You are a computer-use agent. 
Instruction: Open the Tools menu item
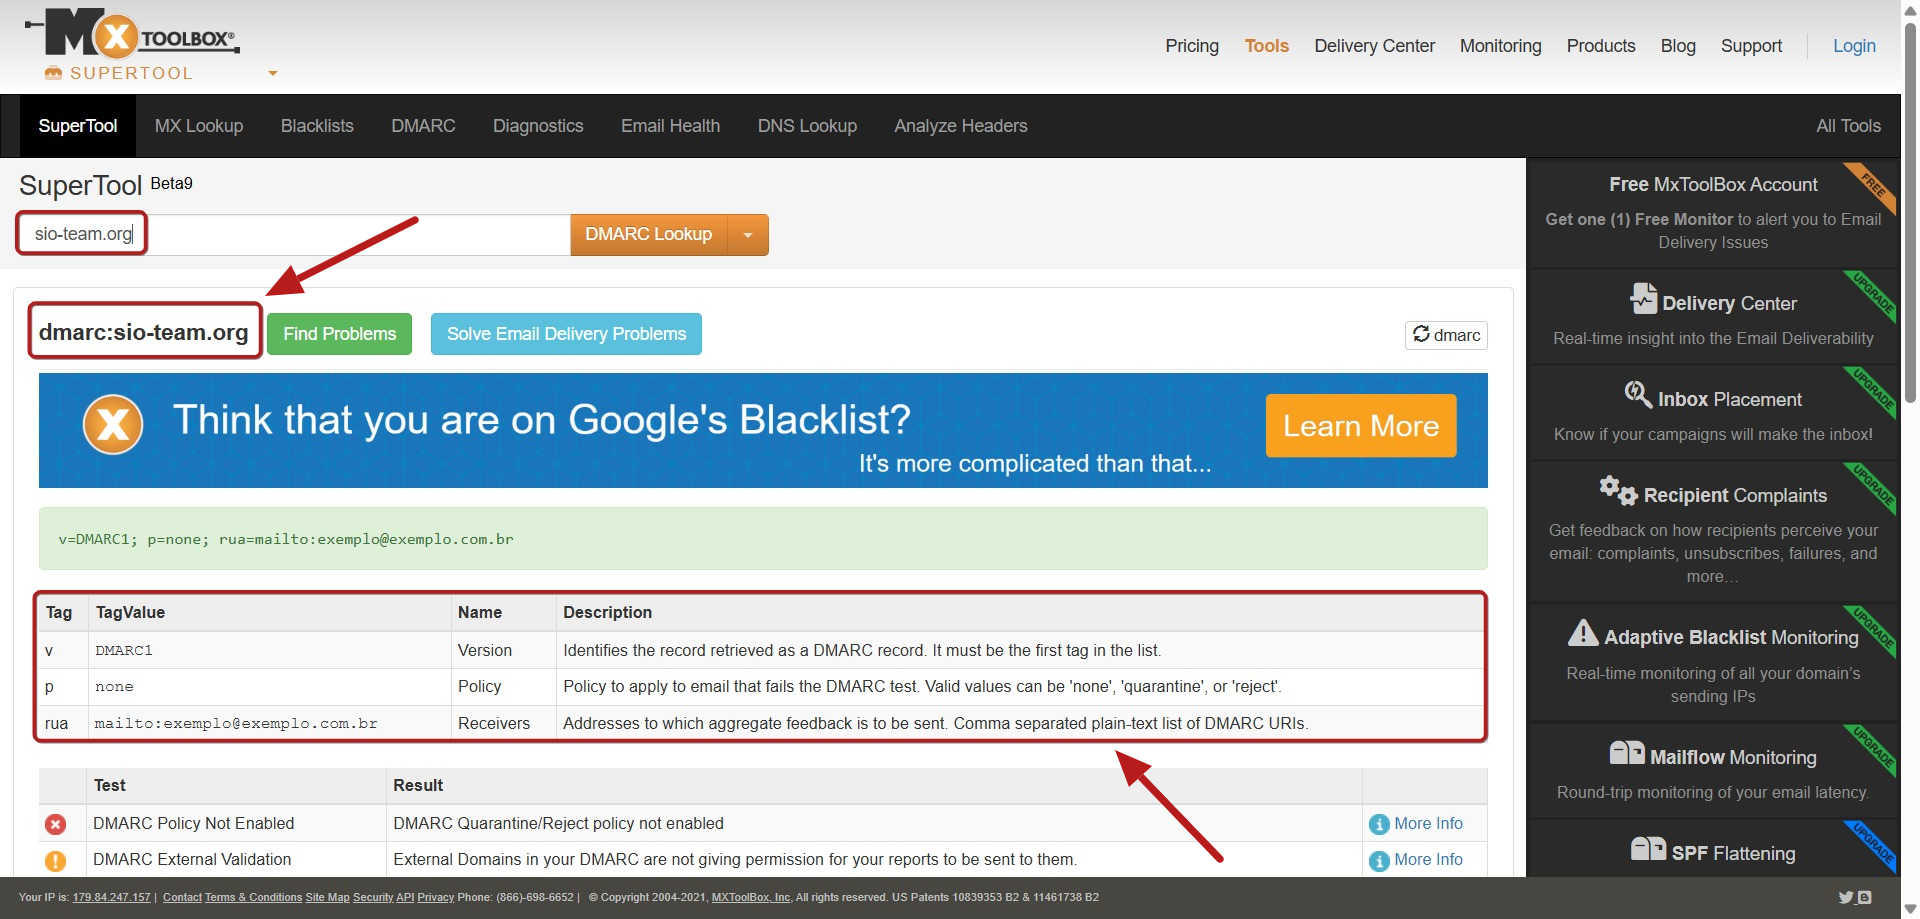coord(1266,46)
